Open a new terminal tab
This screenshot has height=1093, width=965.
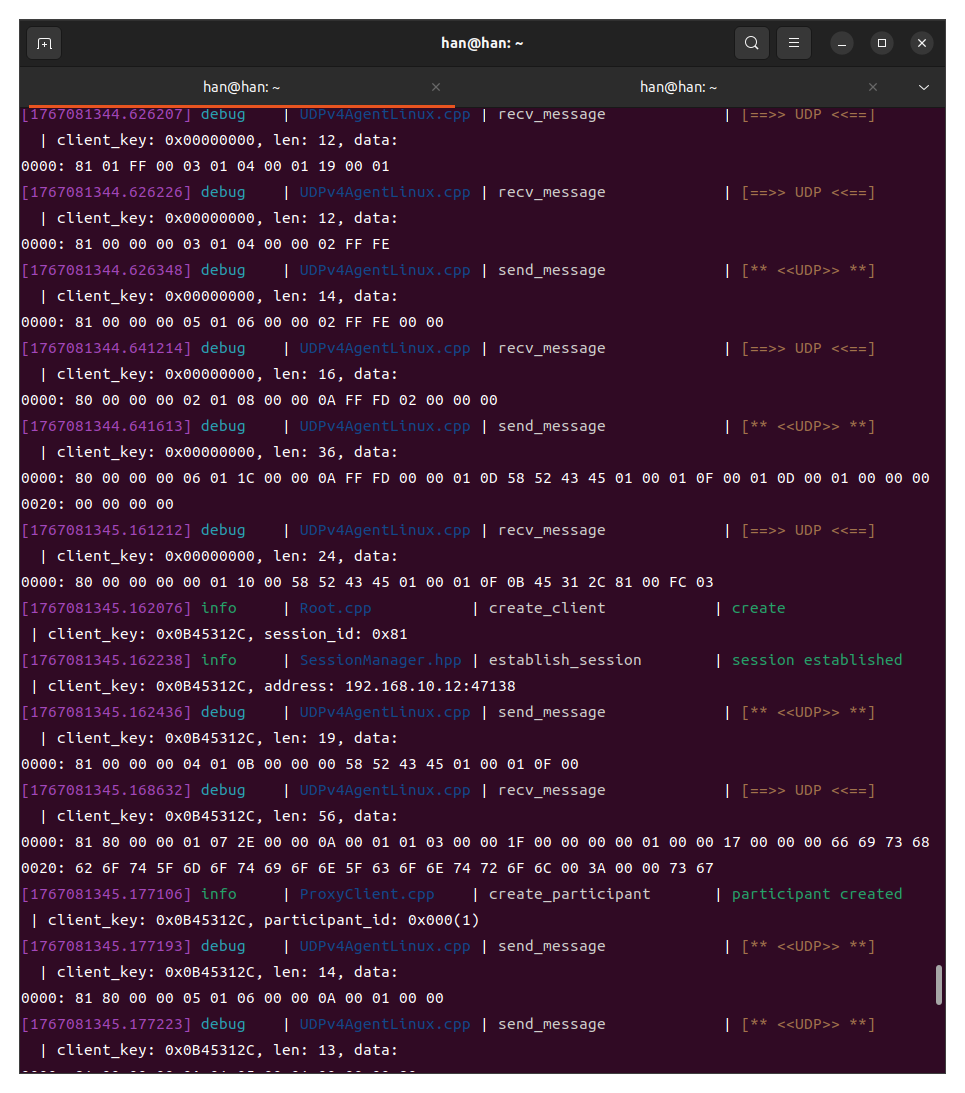coord(44,43)
